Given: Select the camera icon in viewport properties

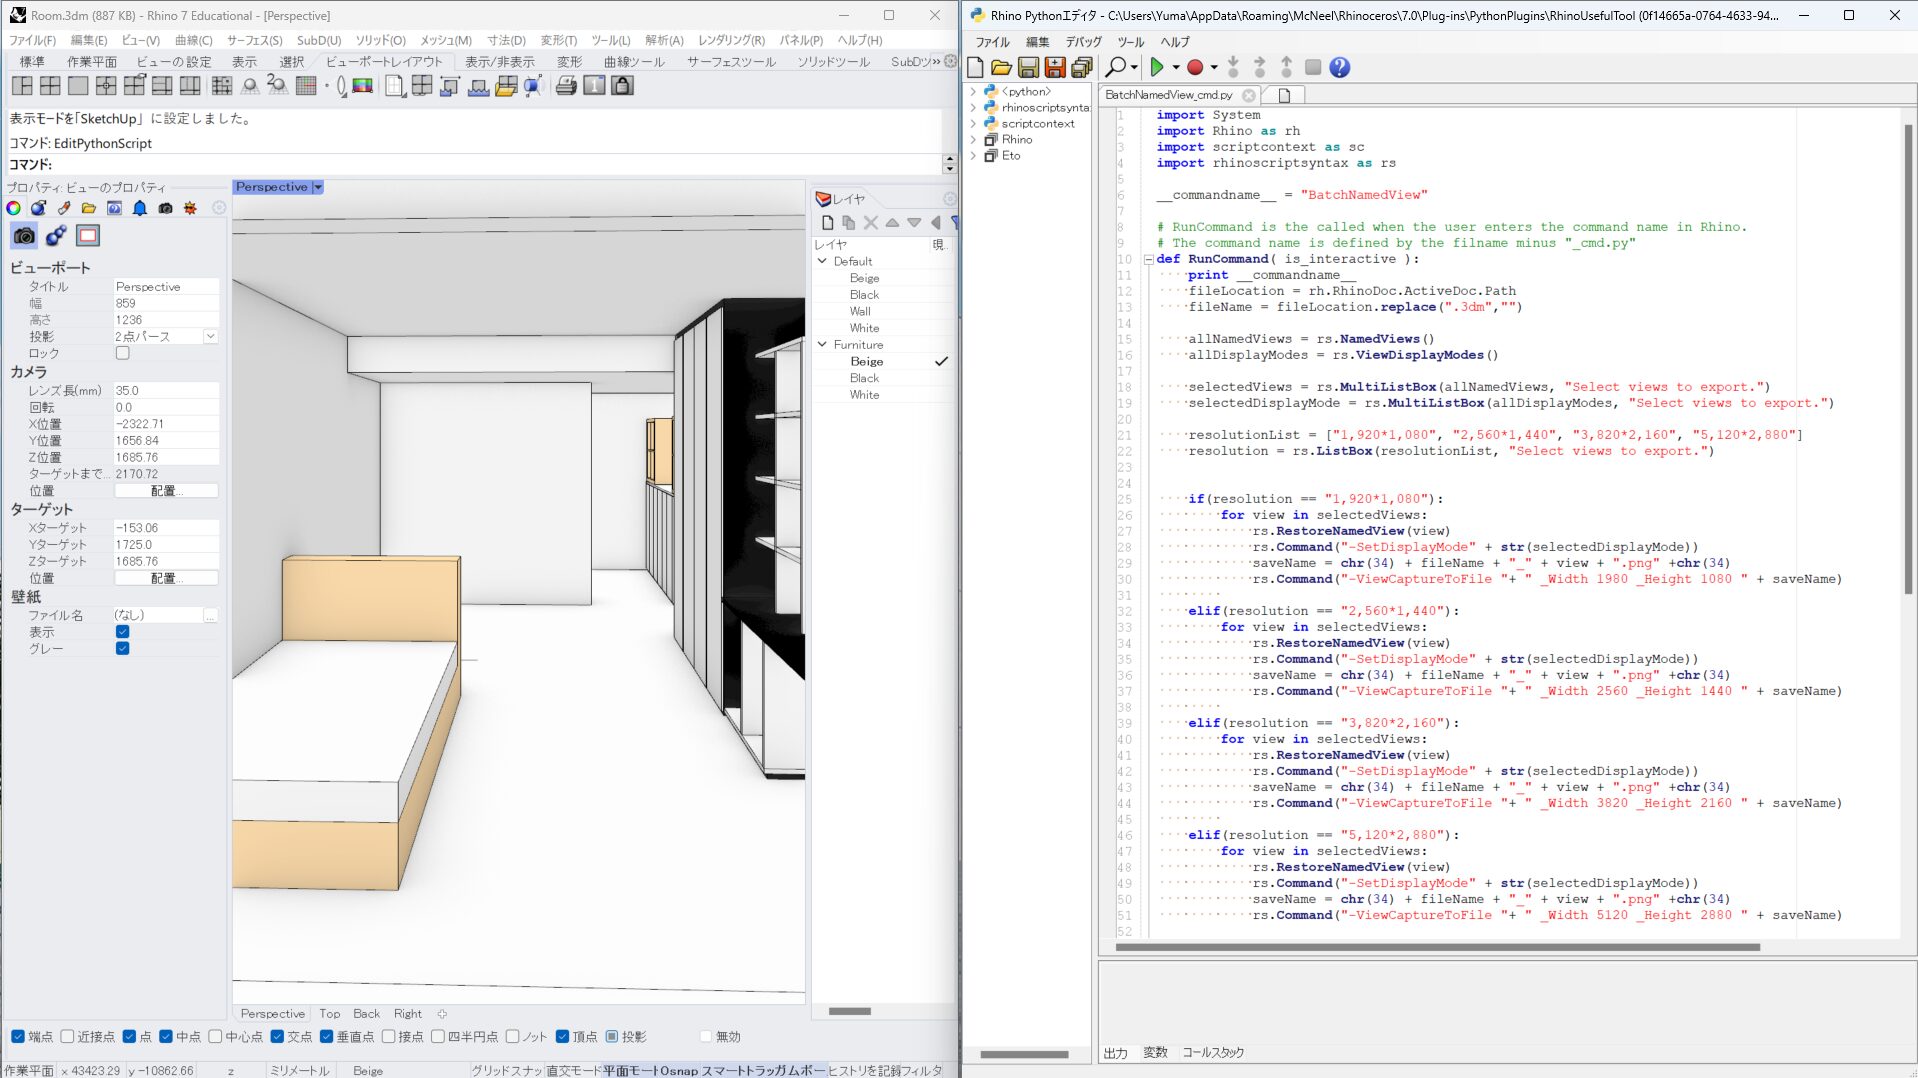Looking at the screenshot, I should click(x=24, y=236).
